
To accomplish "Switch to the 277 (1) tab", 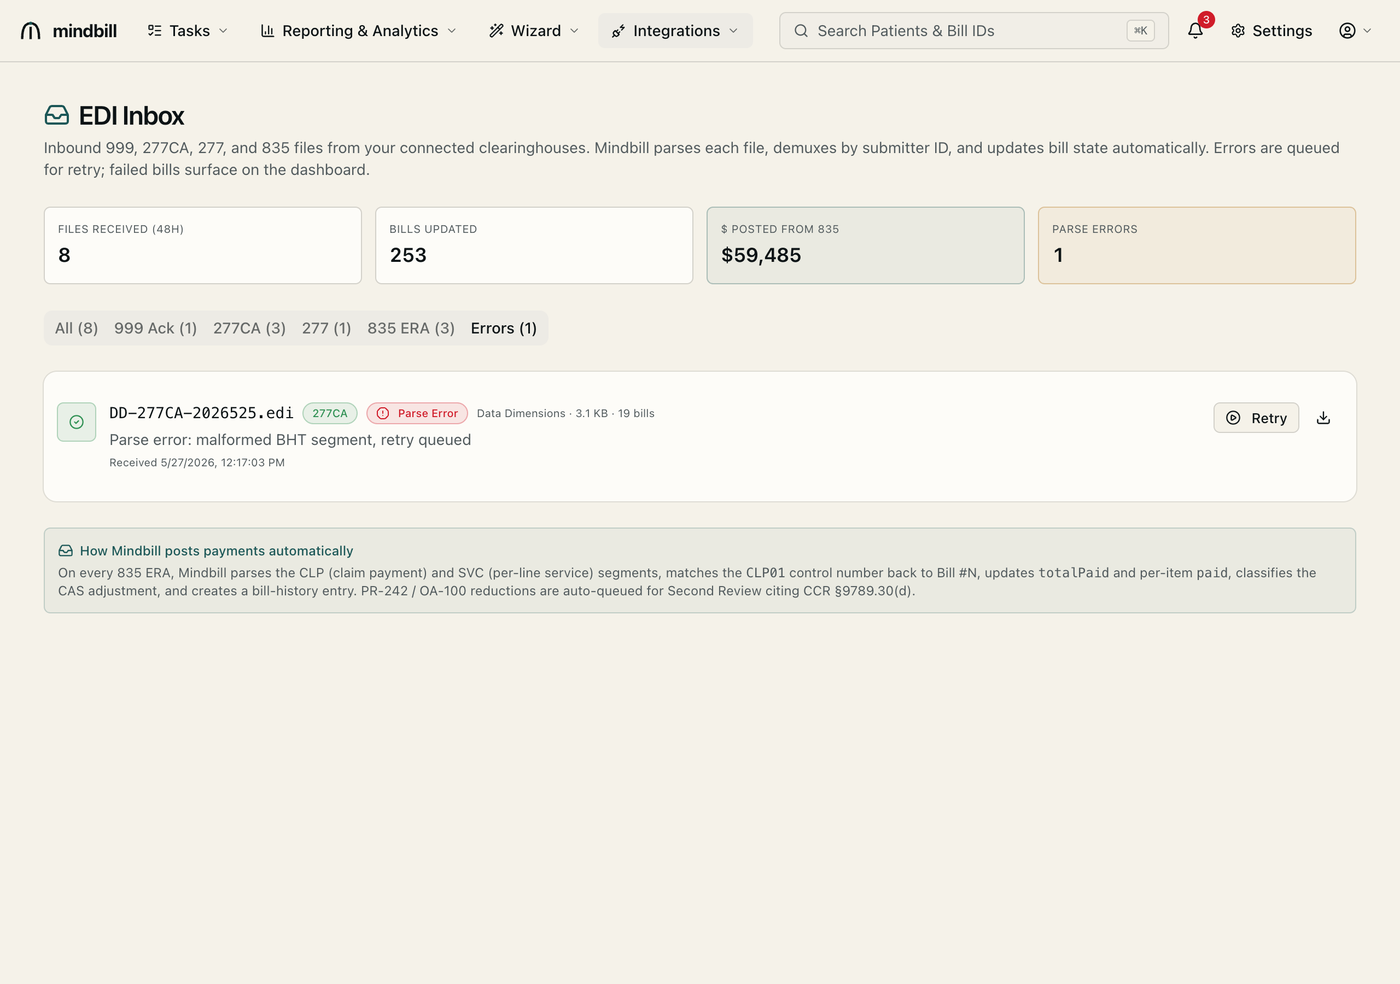I will click(326, 328).
